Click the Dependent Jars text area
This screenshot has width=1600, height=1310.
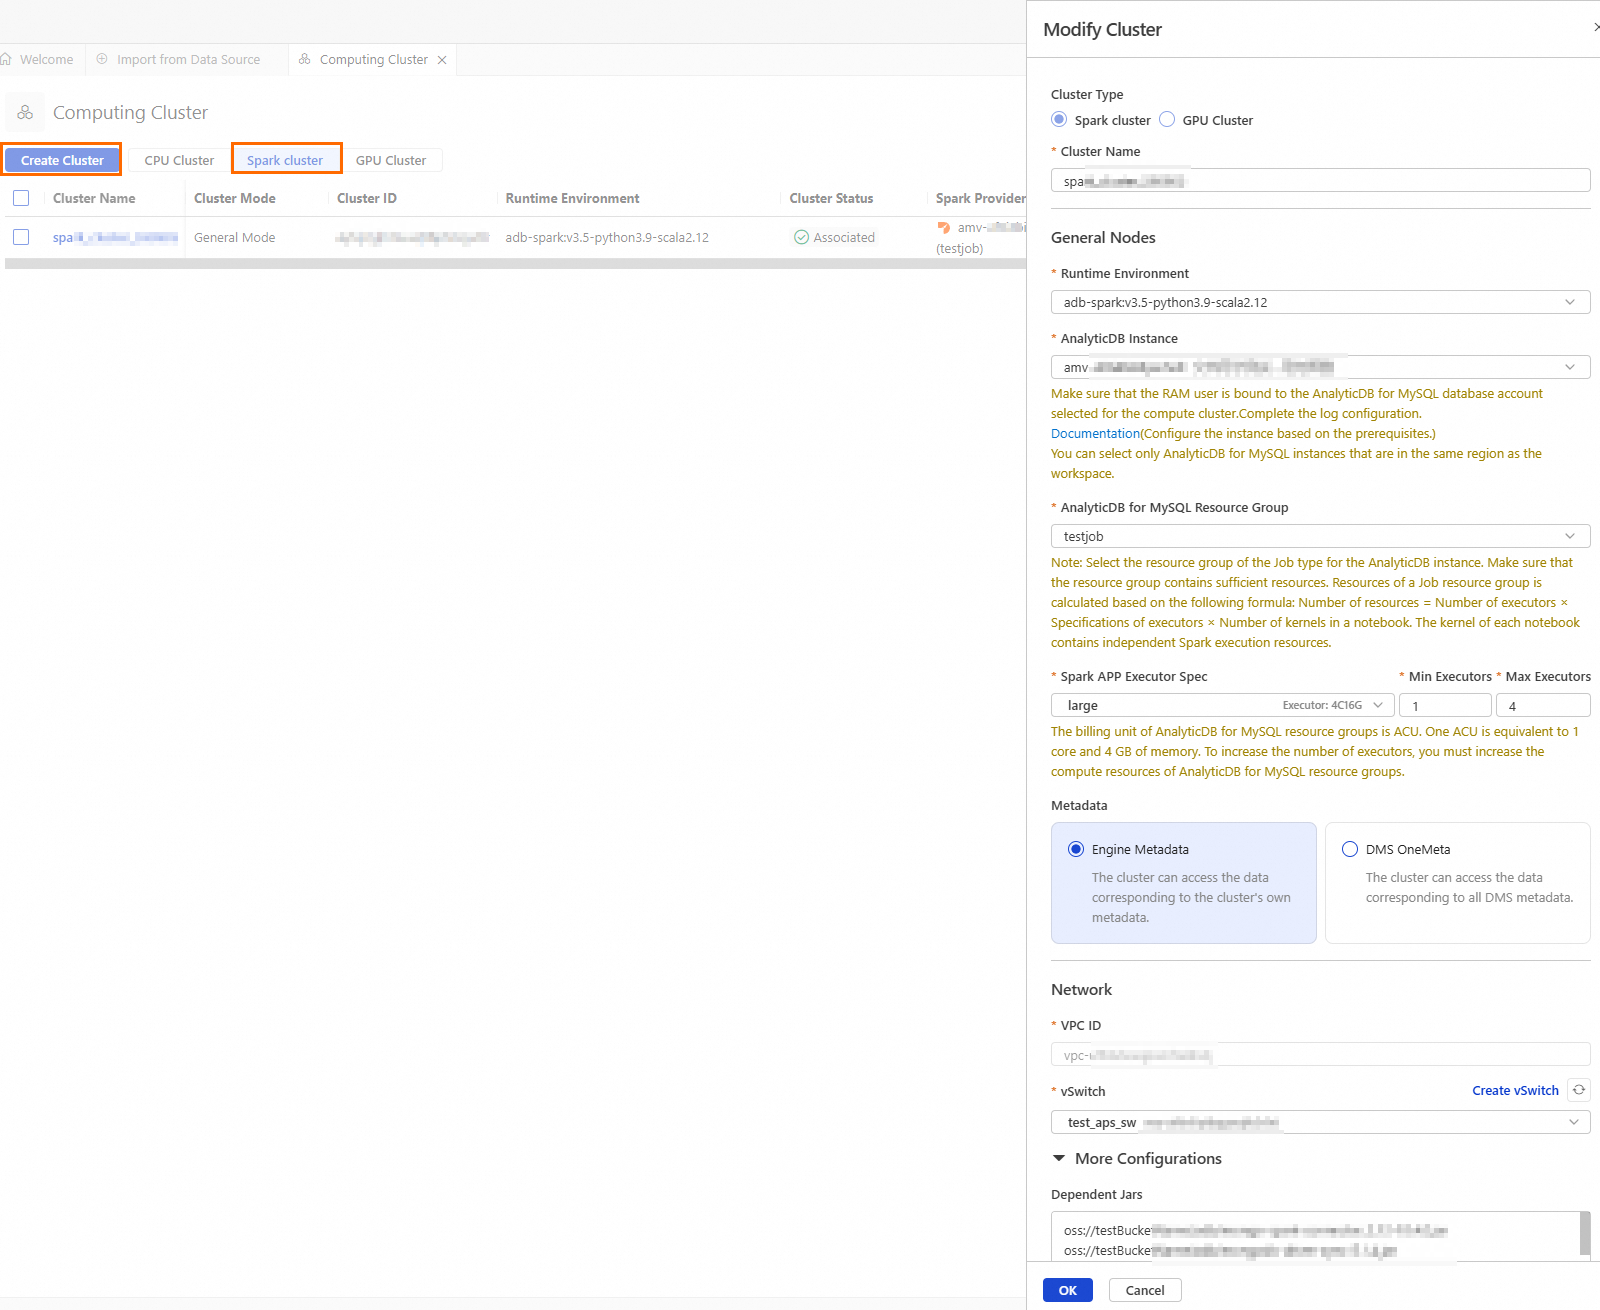click(1314, 1236)
